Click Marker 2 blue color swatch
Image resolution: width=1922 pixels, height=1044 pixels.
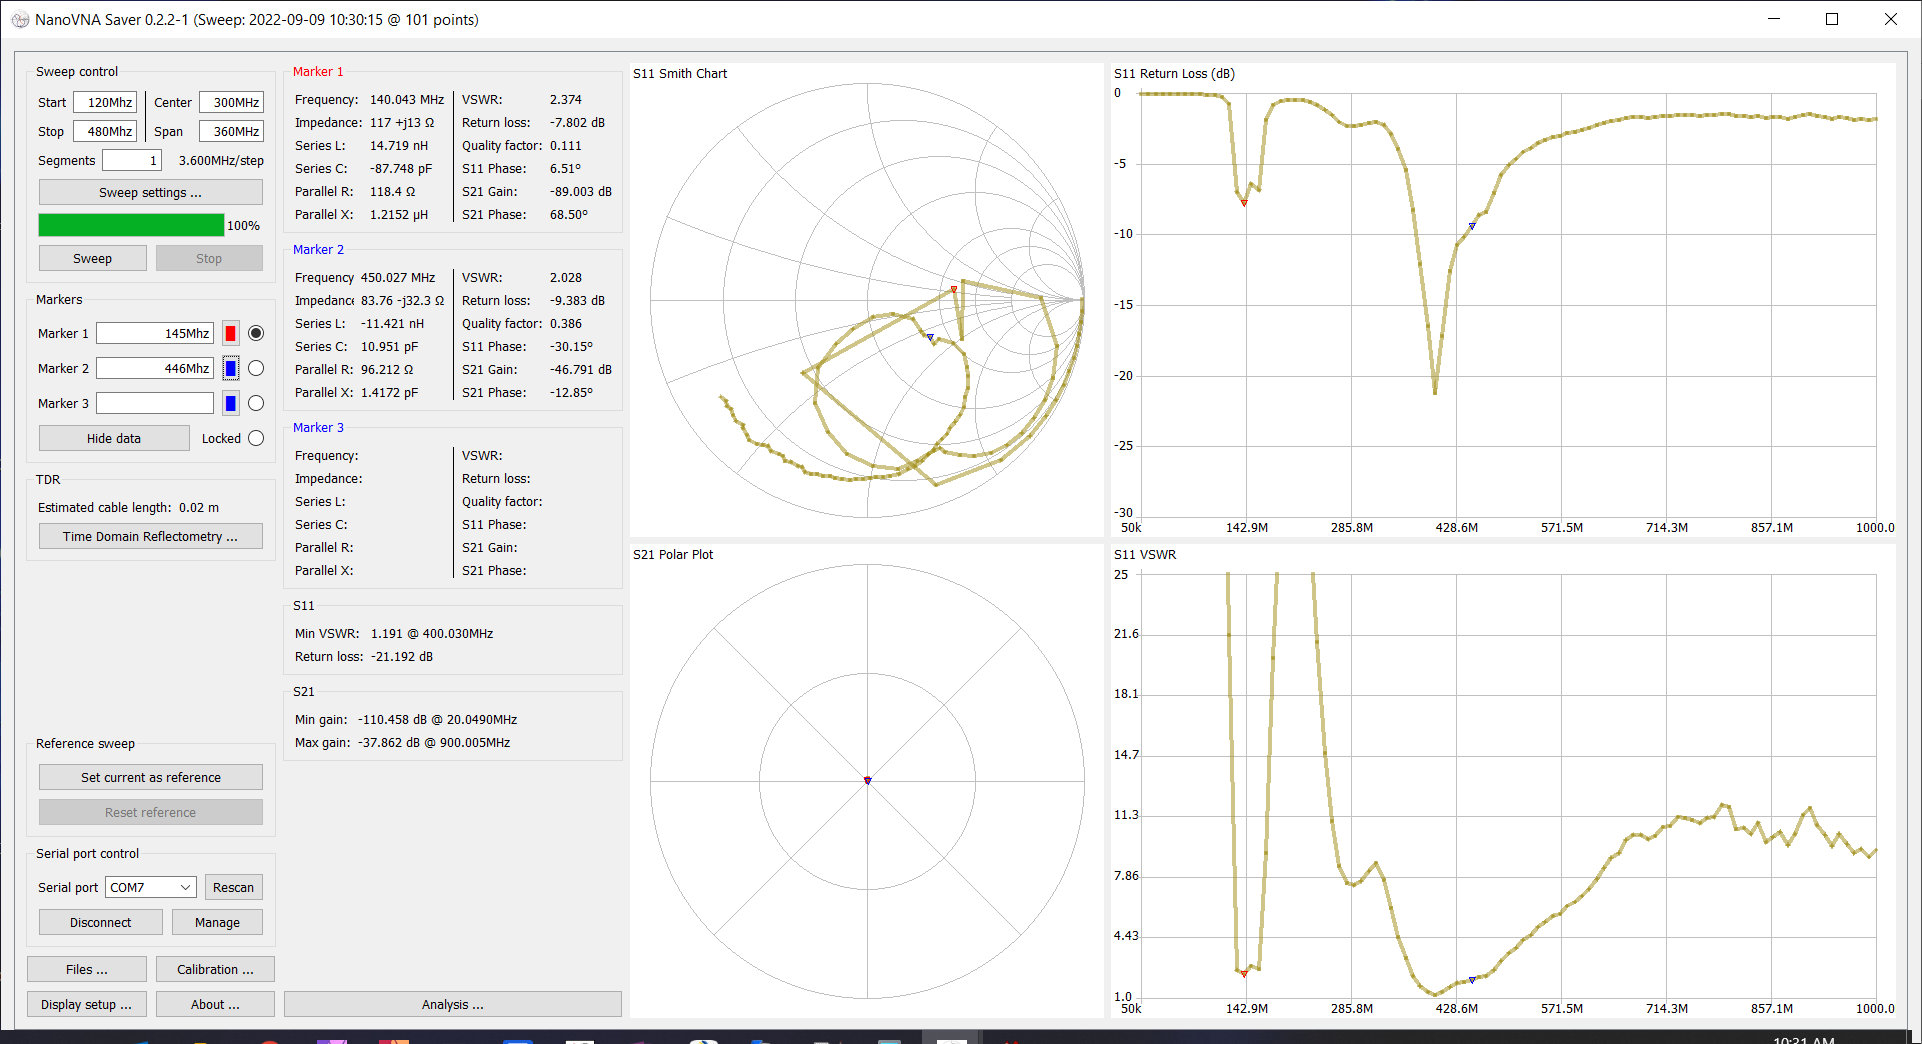231,369
